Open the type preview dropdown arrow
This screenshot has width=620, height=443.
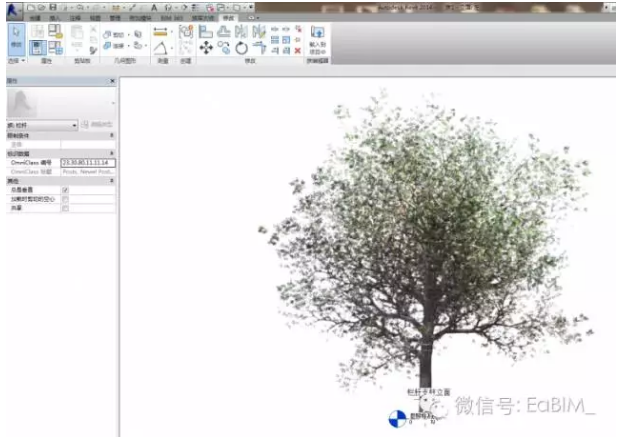(x=113, y=103)
